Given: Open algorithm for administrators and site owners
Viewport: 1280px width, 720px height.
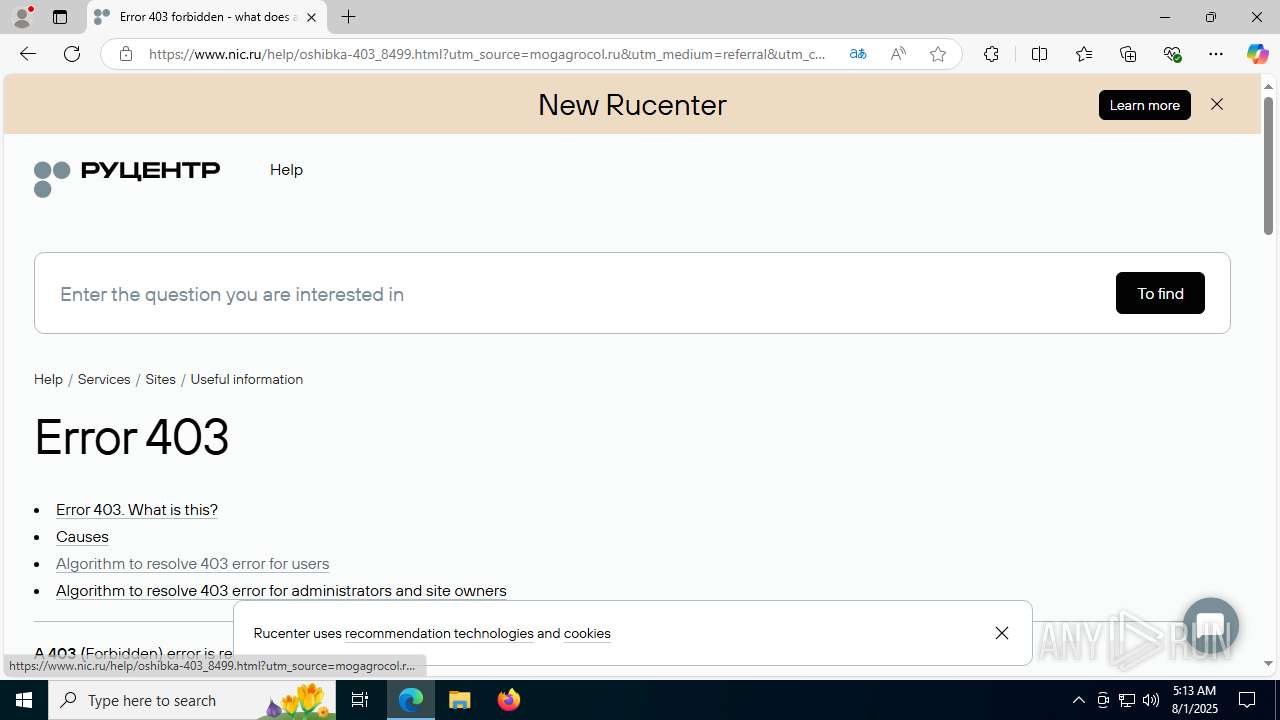Looking at the screenshot, I should click(x=281, y=590).
